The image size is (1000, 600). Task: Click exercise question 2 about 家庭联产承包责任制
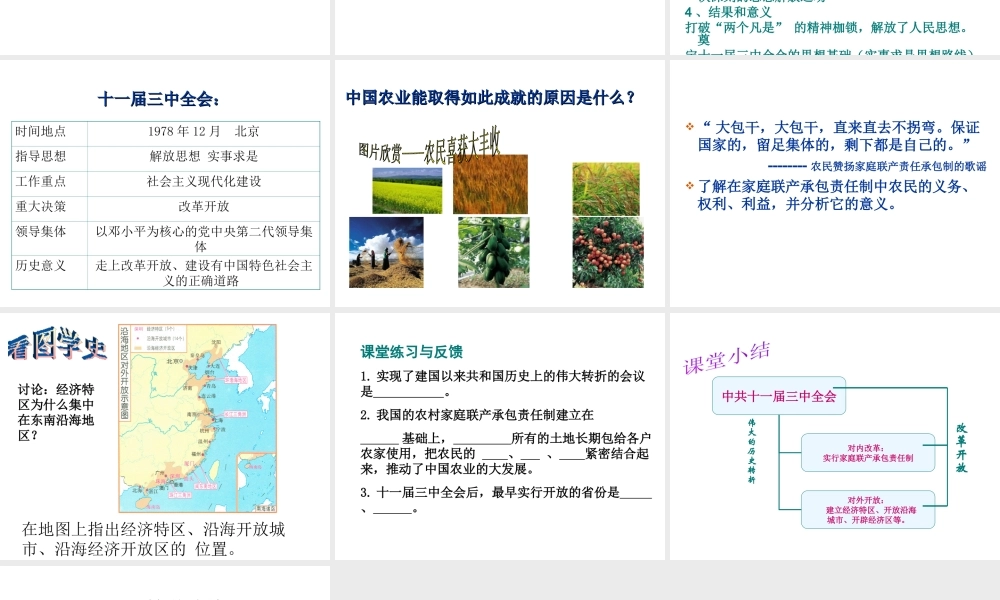(505, 442)
